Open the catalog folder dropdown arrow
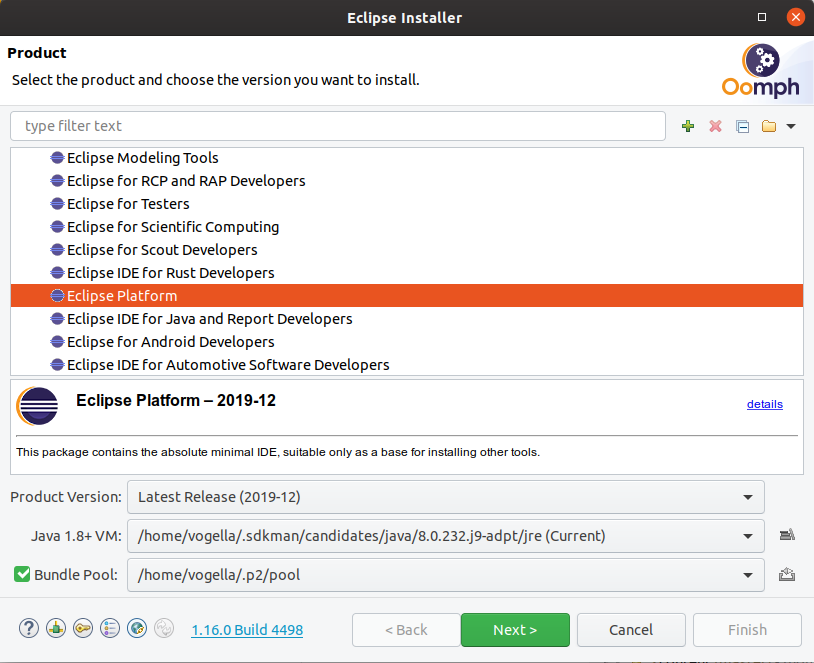This screenshot has width=814, height=663. click(x=791, y=126)
